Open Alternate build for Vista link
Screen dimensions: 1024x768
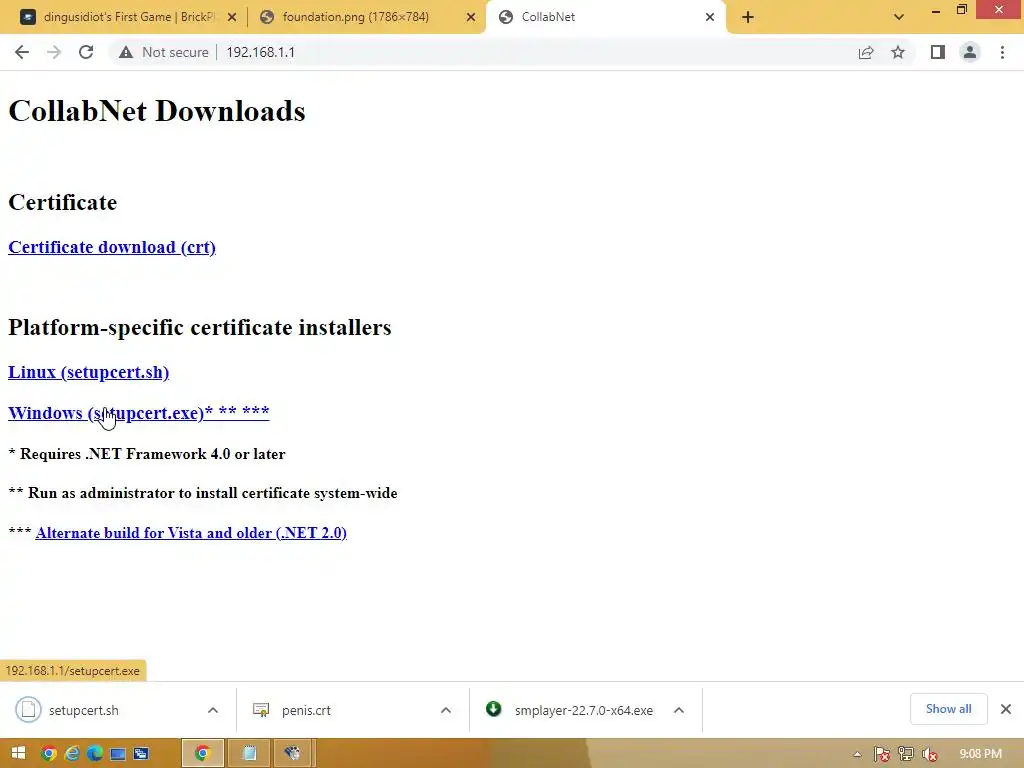point(191,533)
